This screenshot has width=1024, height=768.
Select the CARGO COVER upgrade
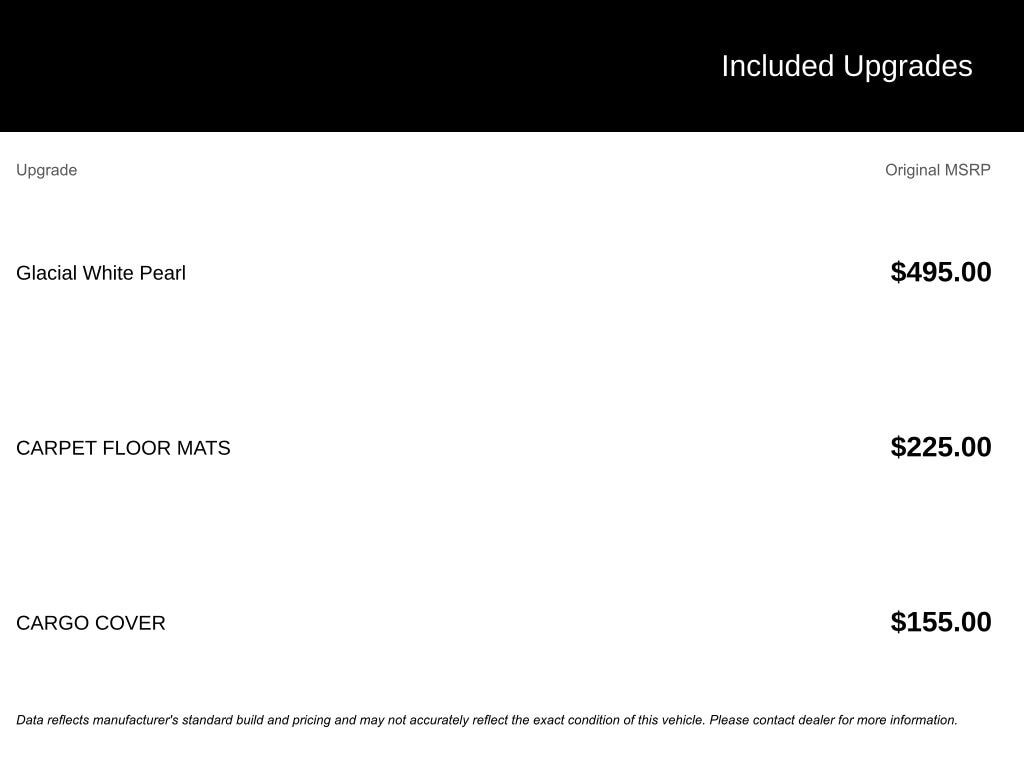click(x=91, y=623)
